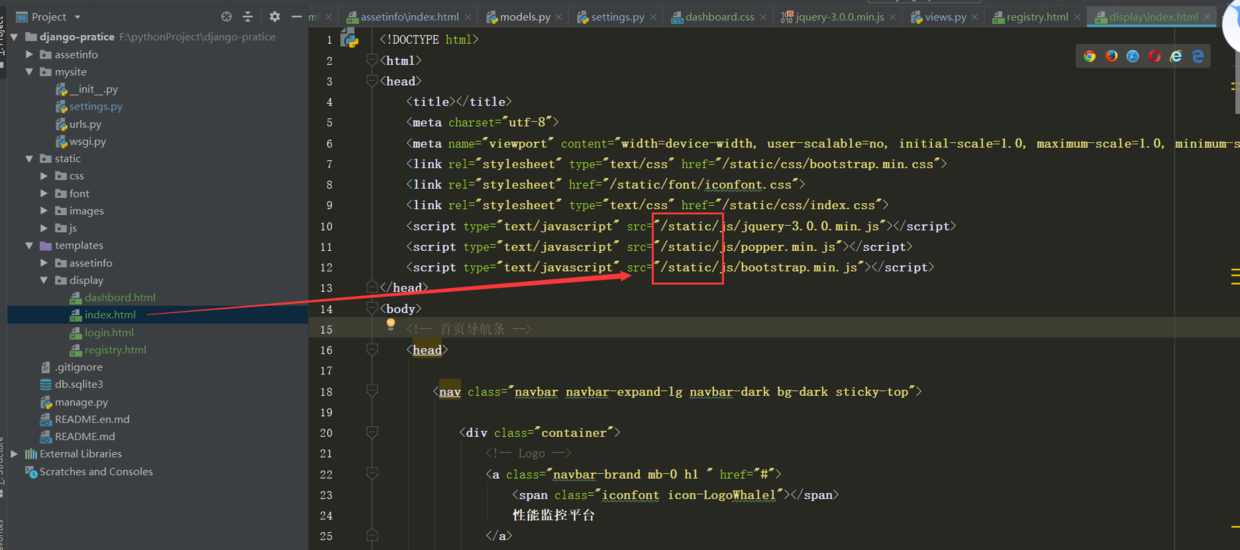The height and width of the screenshot is (550, 1240).
Task: Expand External Libraries node
Action: (16, 454)
